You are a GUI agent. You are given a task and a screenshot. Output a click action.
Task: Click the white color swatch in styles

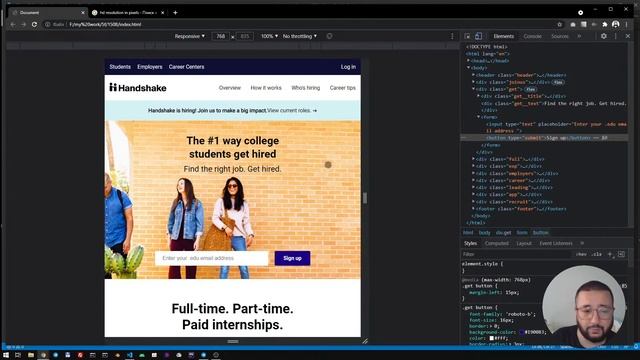click(x=492, y=338)
